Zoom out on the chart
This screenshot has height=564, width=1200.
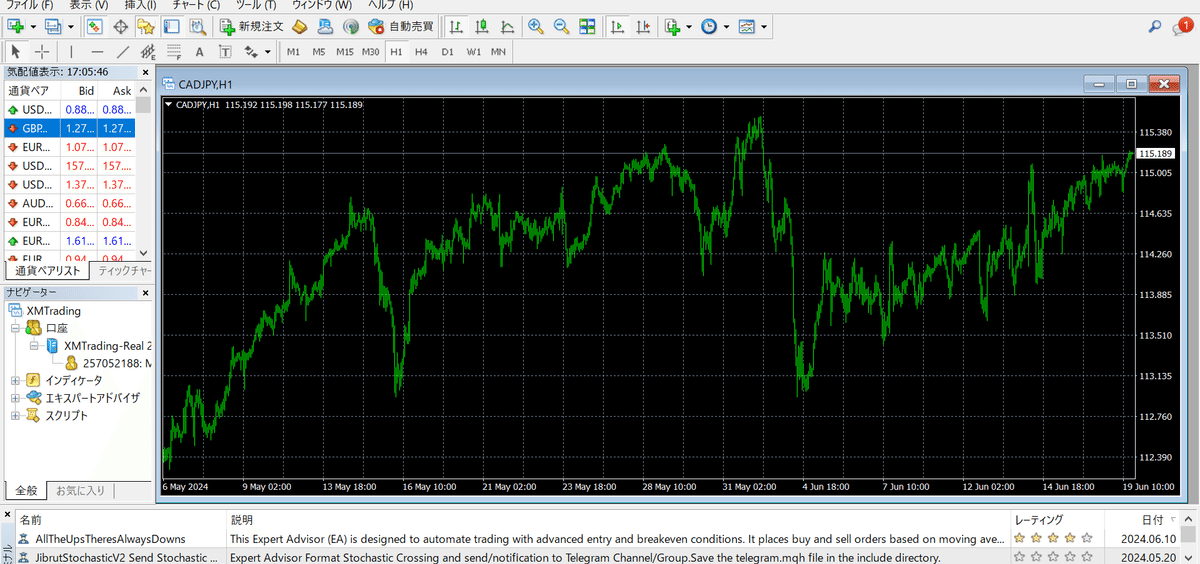pos(561,26)
